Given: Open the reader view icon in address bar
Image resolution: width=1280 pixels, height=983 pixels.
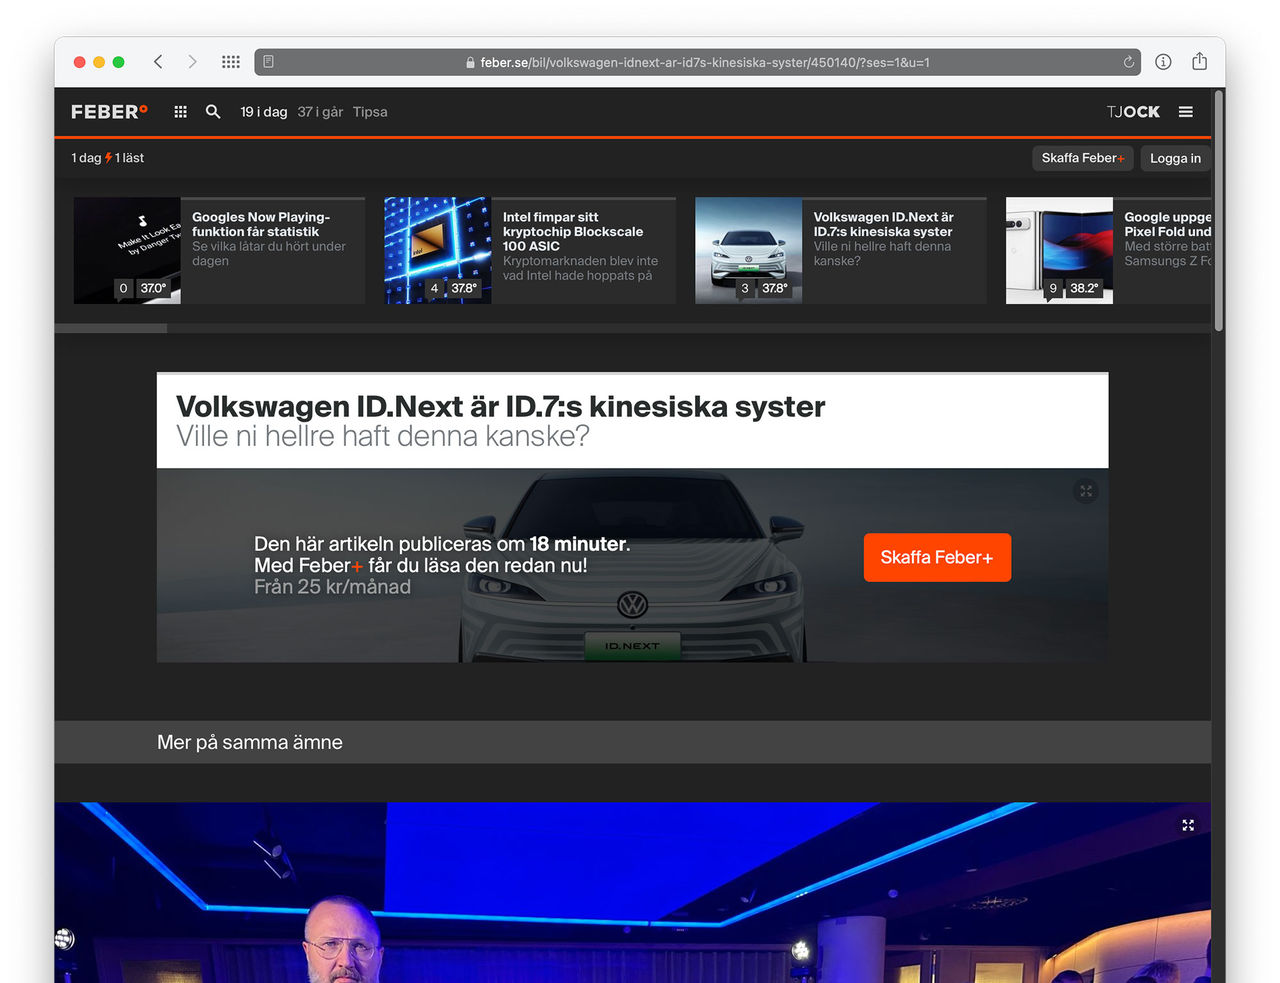Looking at the screenshot, I should coord(269,62).
